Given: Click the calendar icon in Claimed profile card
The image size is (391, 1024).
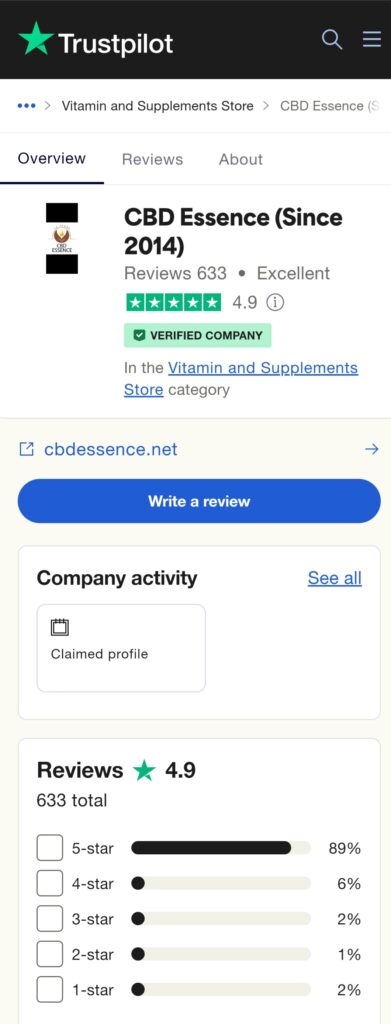Looking at the screenshot, I should pyautogui.click(x=59, y=628).
